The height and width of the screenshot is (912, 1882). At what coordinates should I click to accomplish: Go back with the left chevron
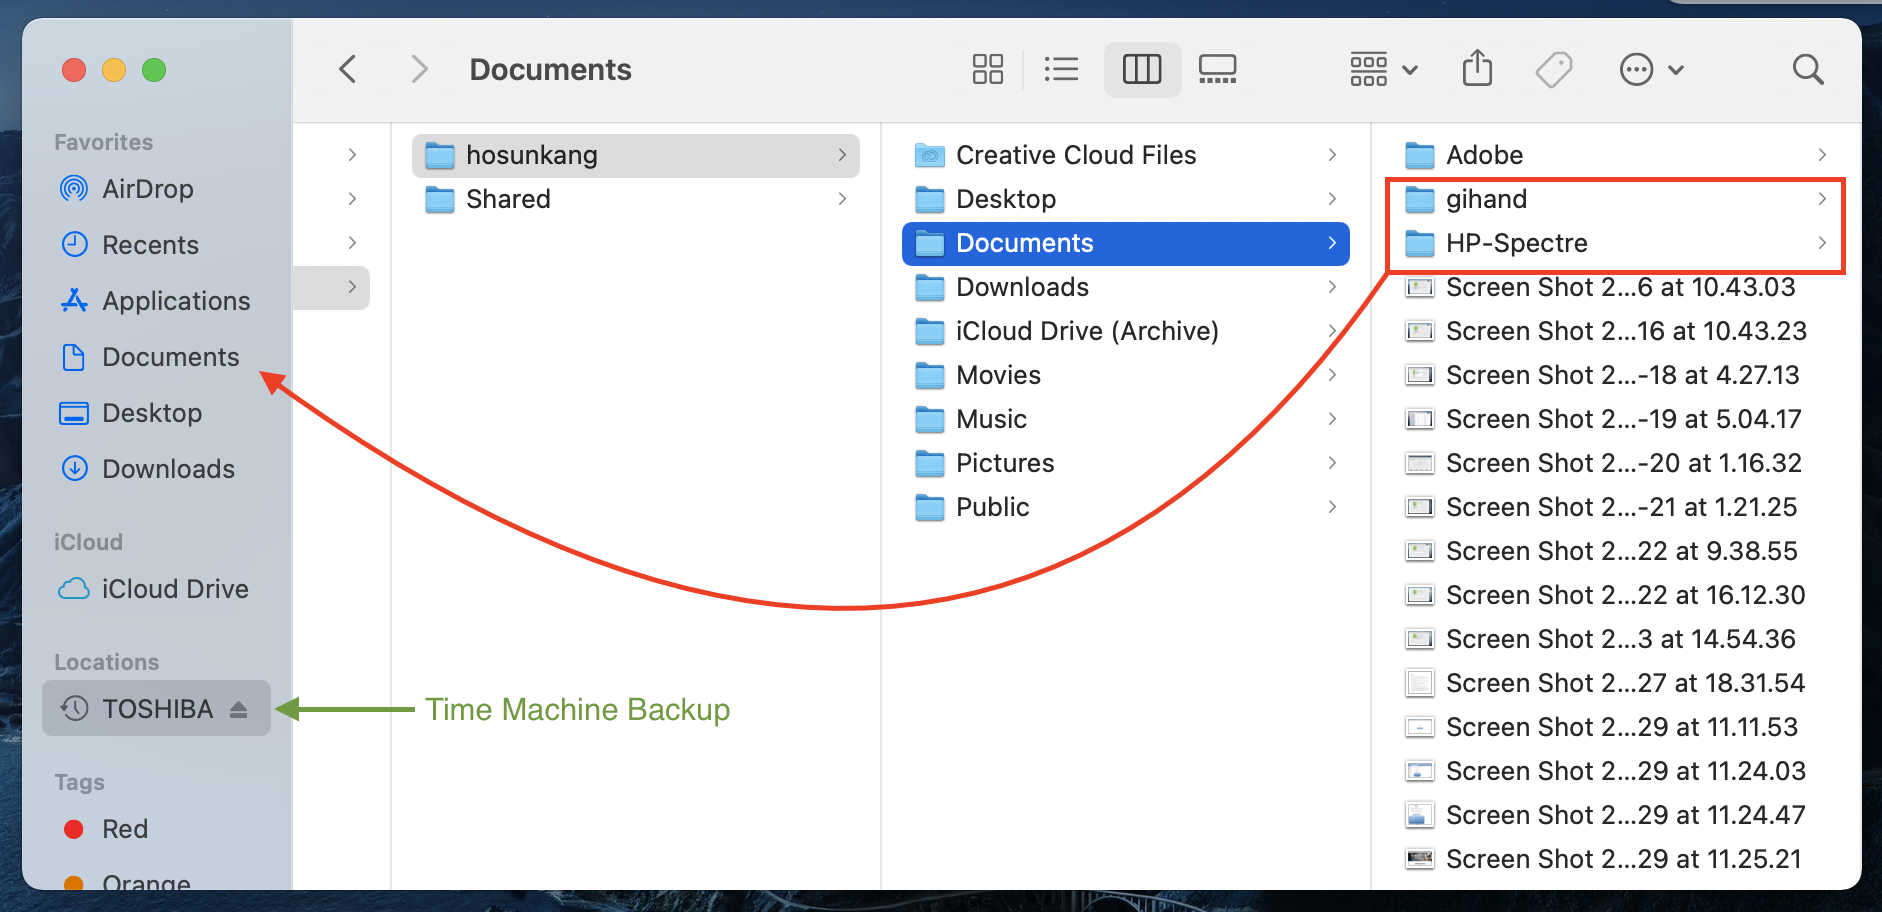[x=348, y=69]
